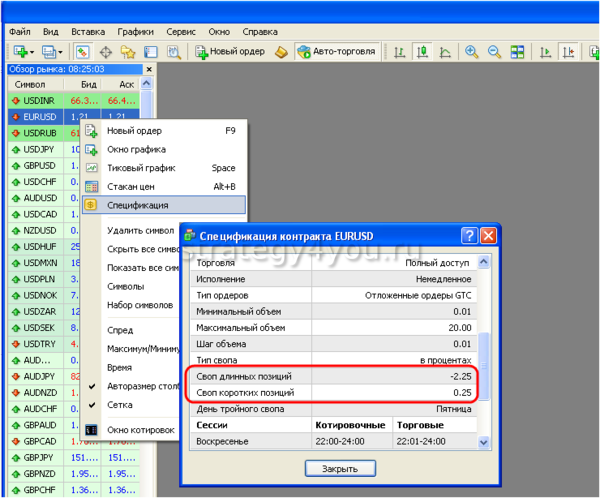
Task: Choose Спецификация in the context menu
Action: (x=138, y=204)
